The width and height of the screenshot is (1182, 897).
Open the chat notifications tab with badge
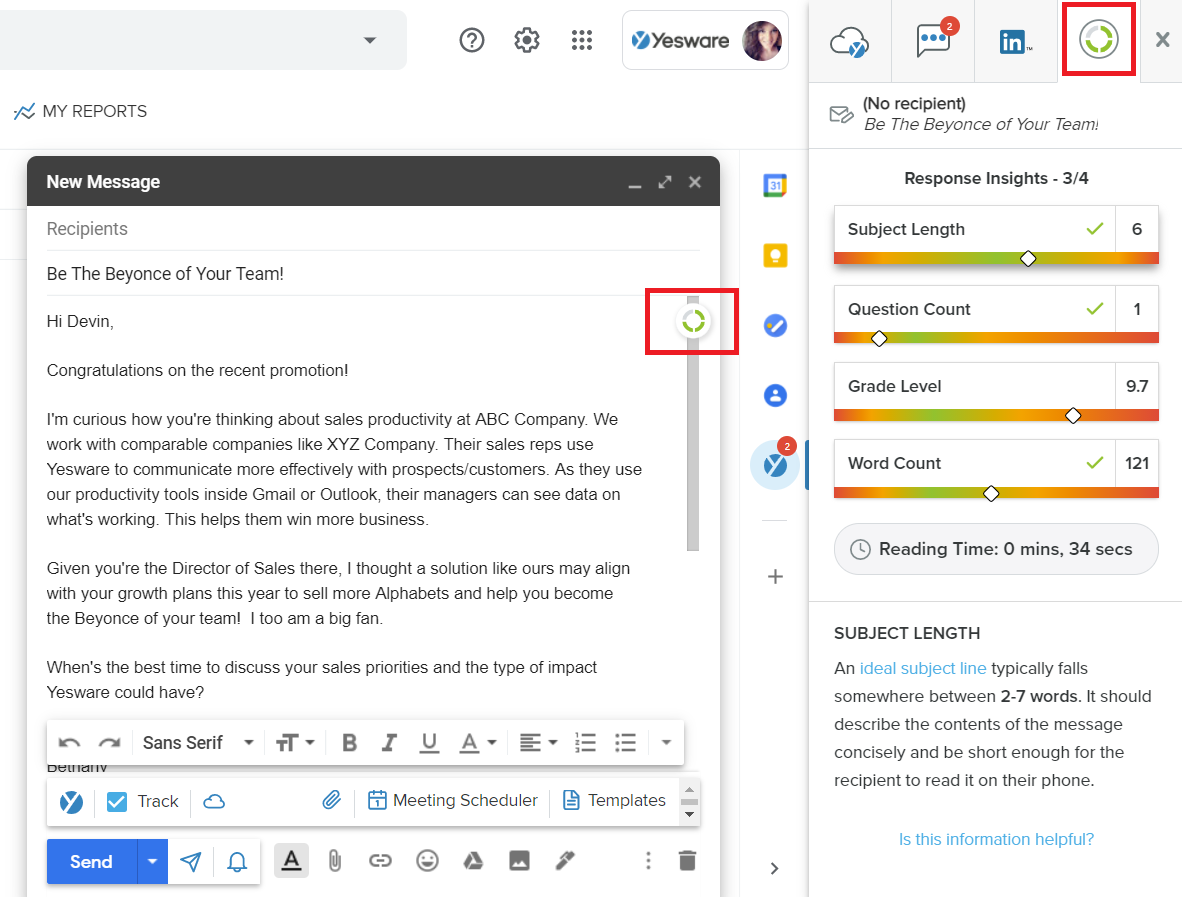(x=935, y=39)
